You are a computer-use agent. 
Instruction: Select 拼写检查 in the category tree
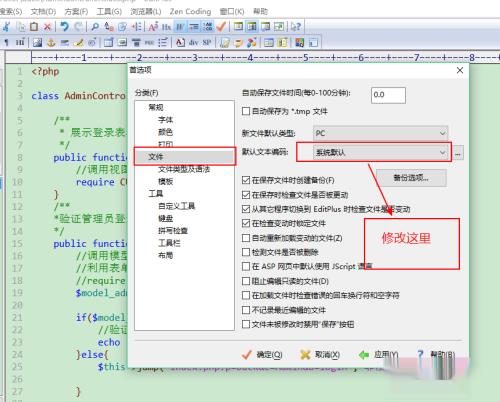tap(173, 231)
